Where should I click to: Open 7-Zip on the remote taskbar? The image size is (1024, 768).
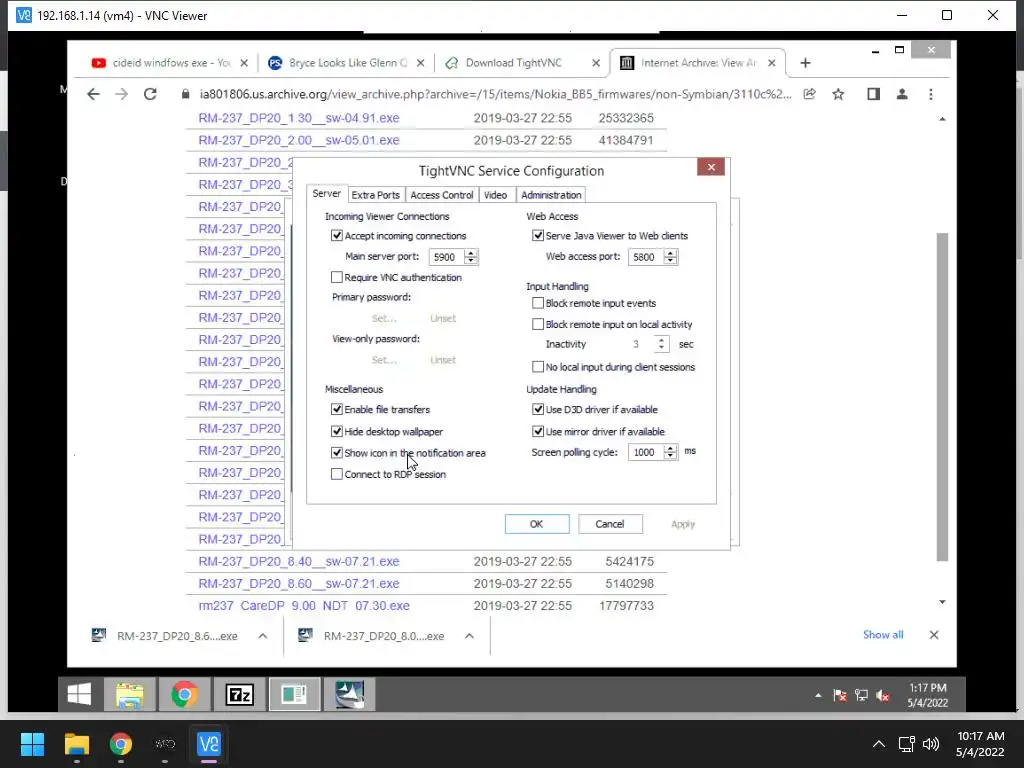(x=239, y=694)
